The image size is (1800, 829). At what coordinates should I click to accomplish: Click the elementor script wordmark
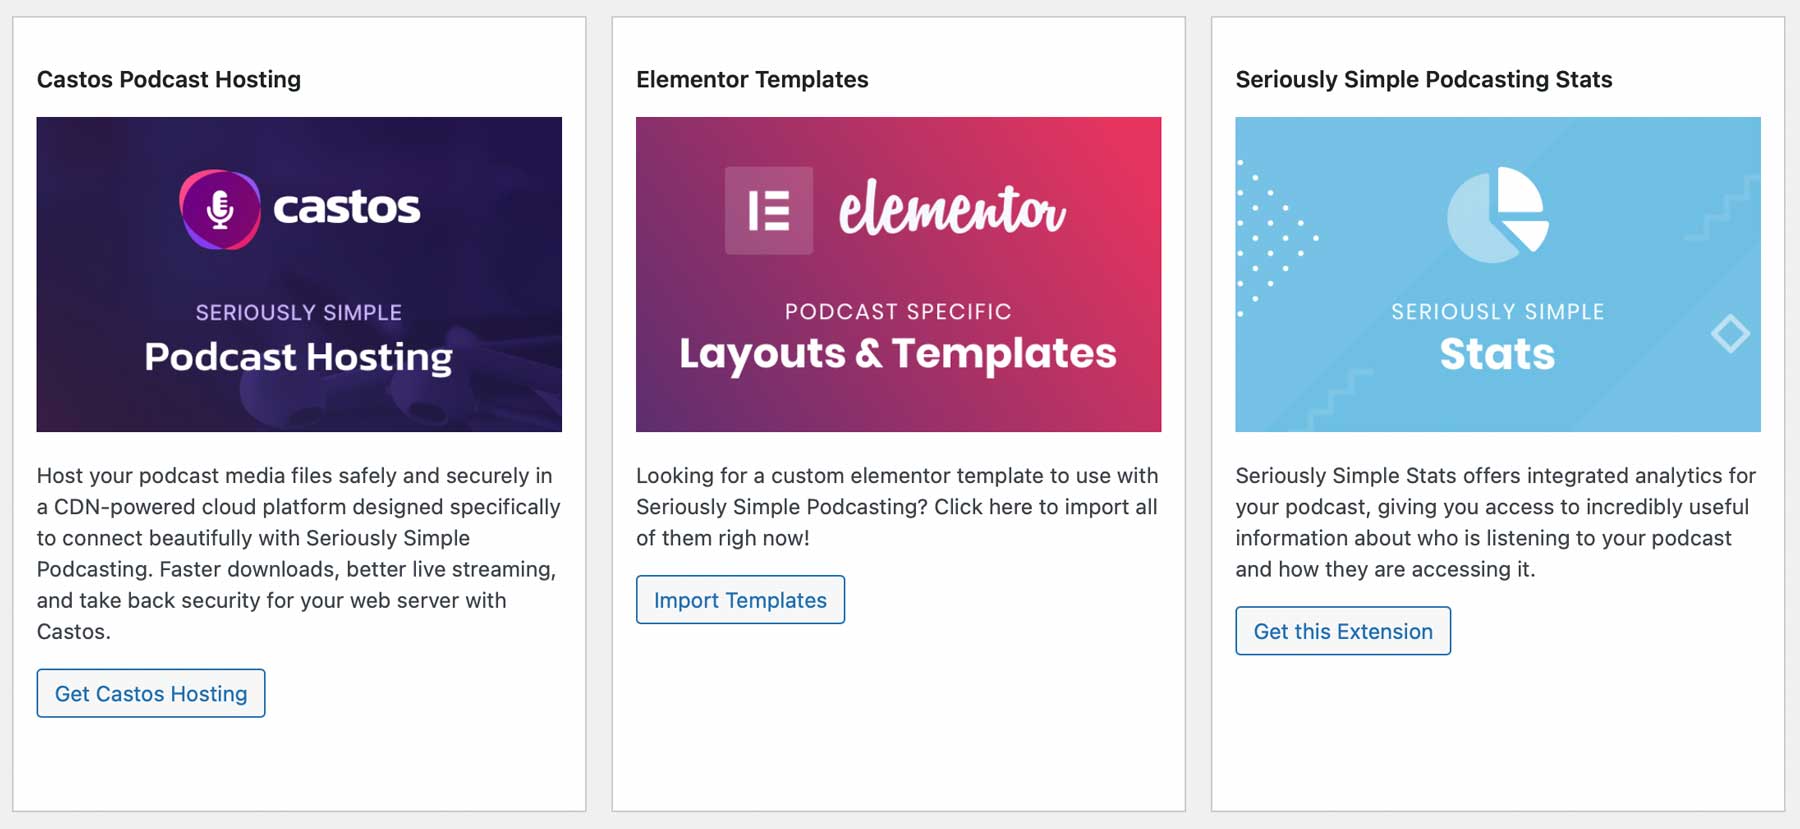(952, 208)
